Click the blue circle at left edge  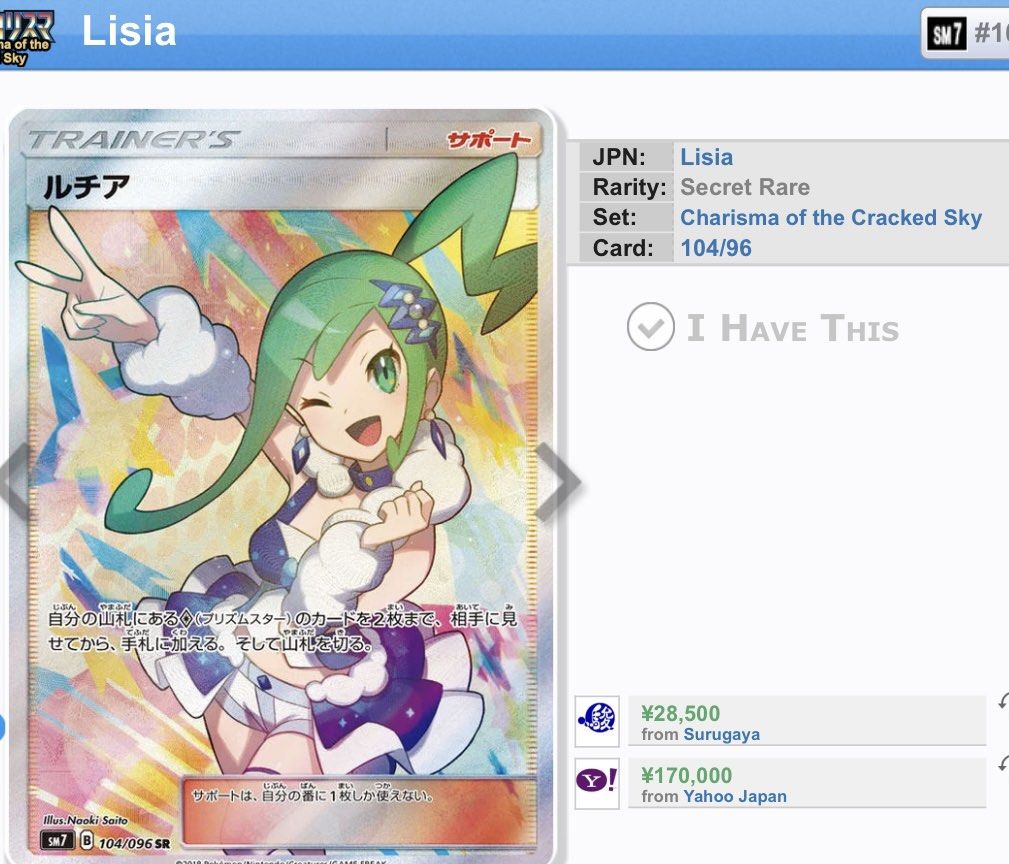2,727
